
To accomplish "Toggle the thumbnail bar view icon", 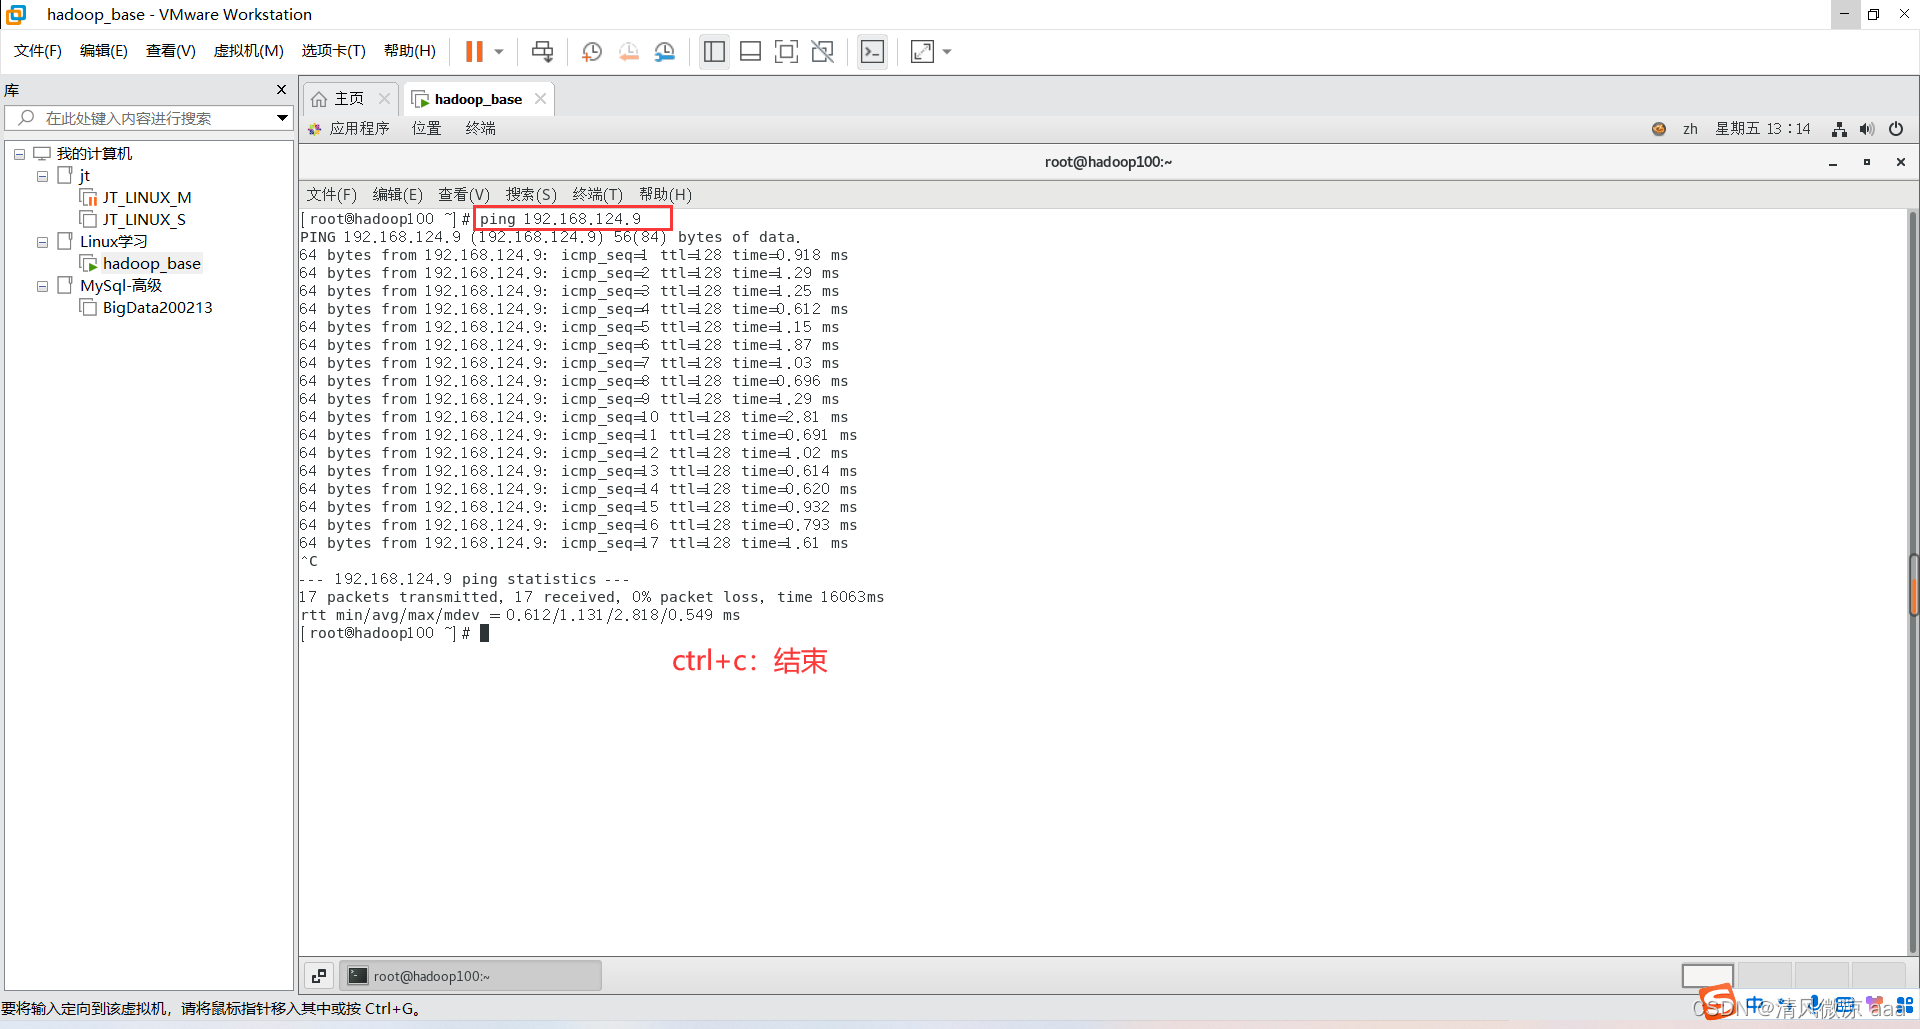I will click(750, 51).
